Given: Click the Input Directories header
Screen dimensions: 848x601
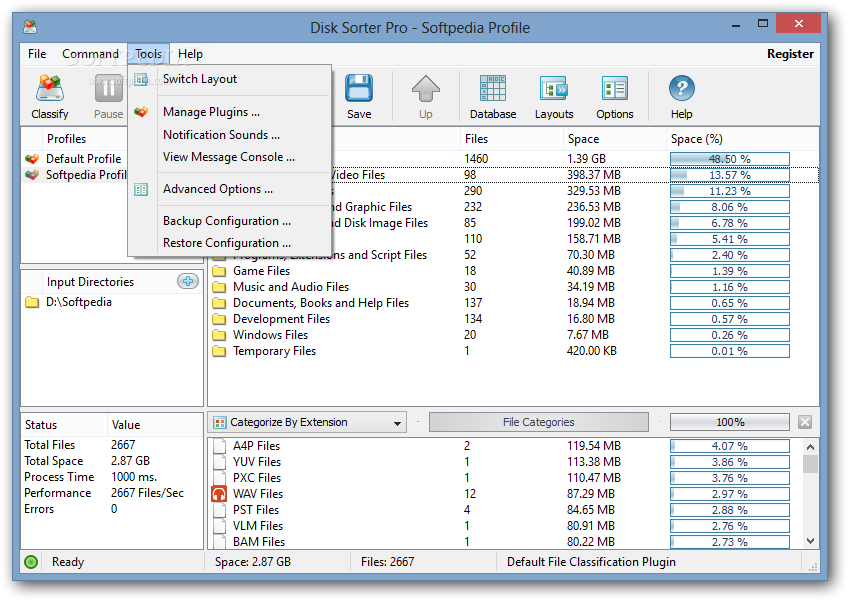Looking at the screenshot, I should [x=90, y=282].
